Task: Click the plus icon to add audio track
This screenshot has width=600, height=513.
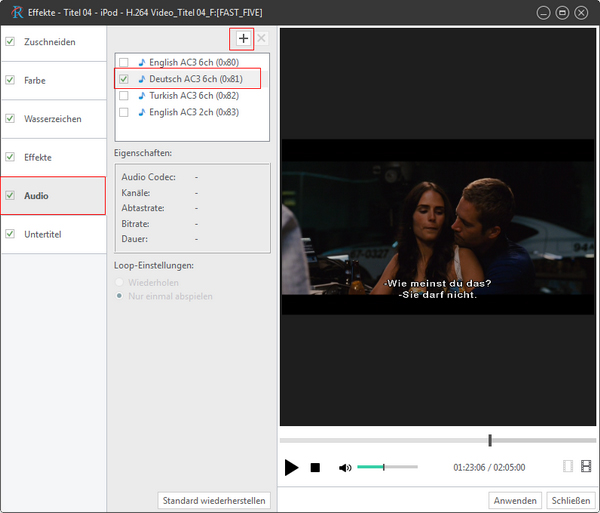Action: [x=243, y=38]
